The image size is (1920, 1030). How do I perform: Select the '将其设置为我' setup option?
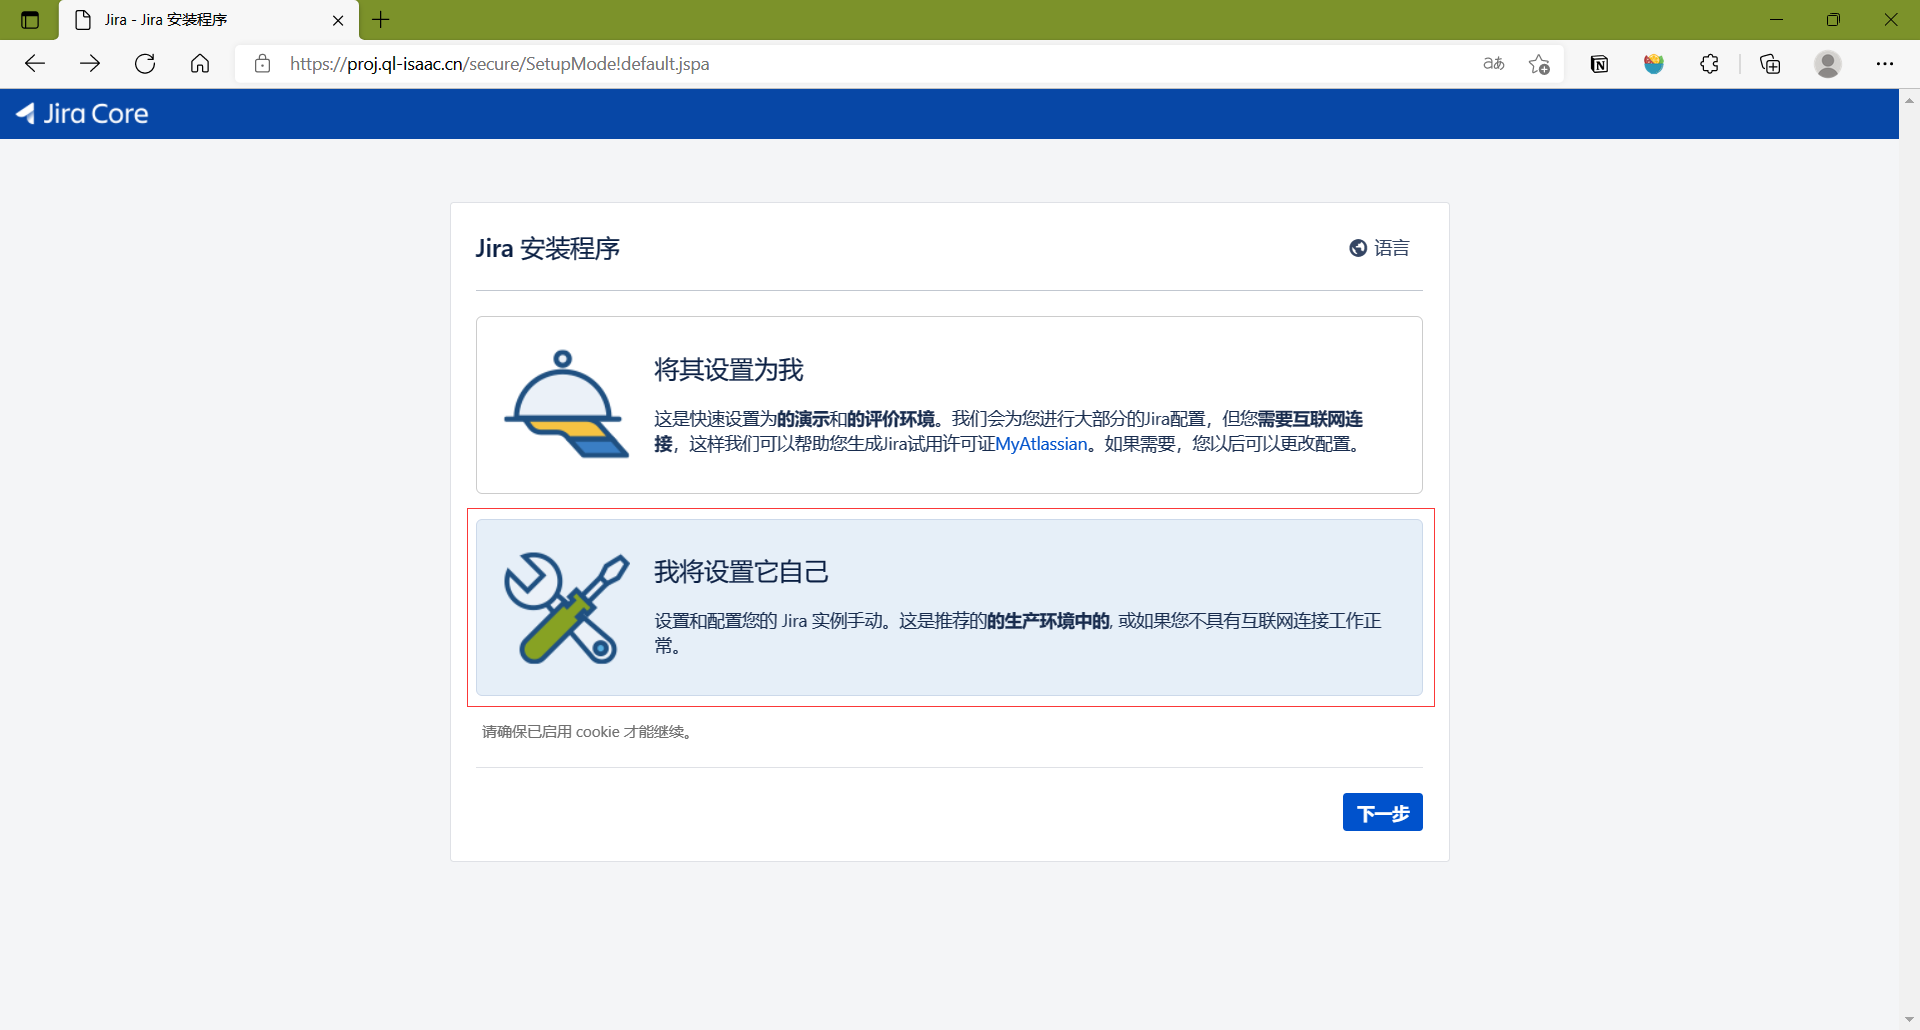tap(948, 405)
